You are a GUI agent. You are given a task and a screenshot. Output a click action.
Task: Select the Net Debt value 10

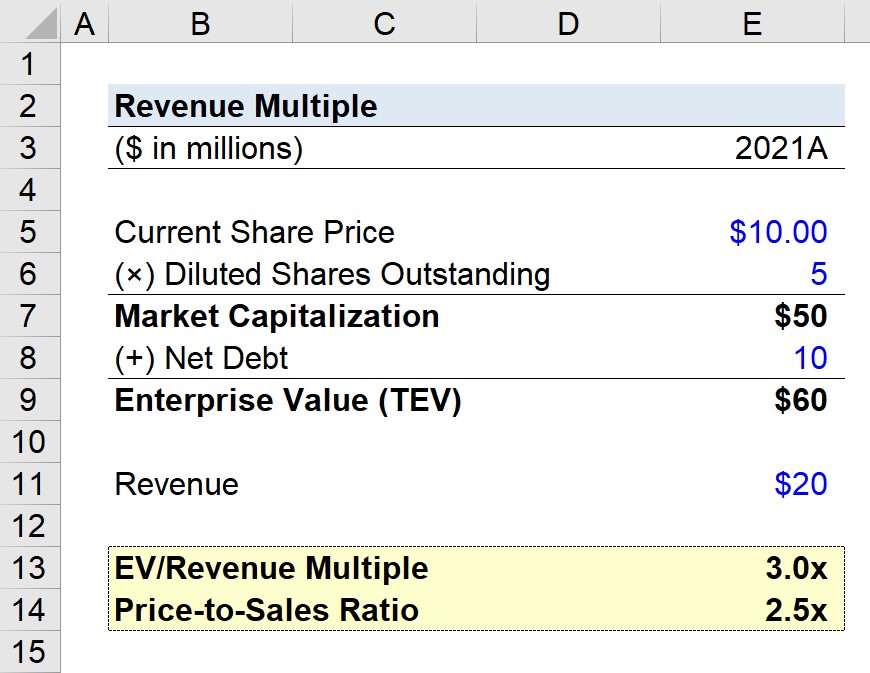coord(752,358)
